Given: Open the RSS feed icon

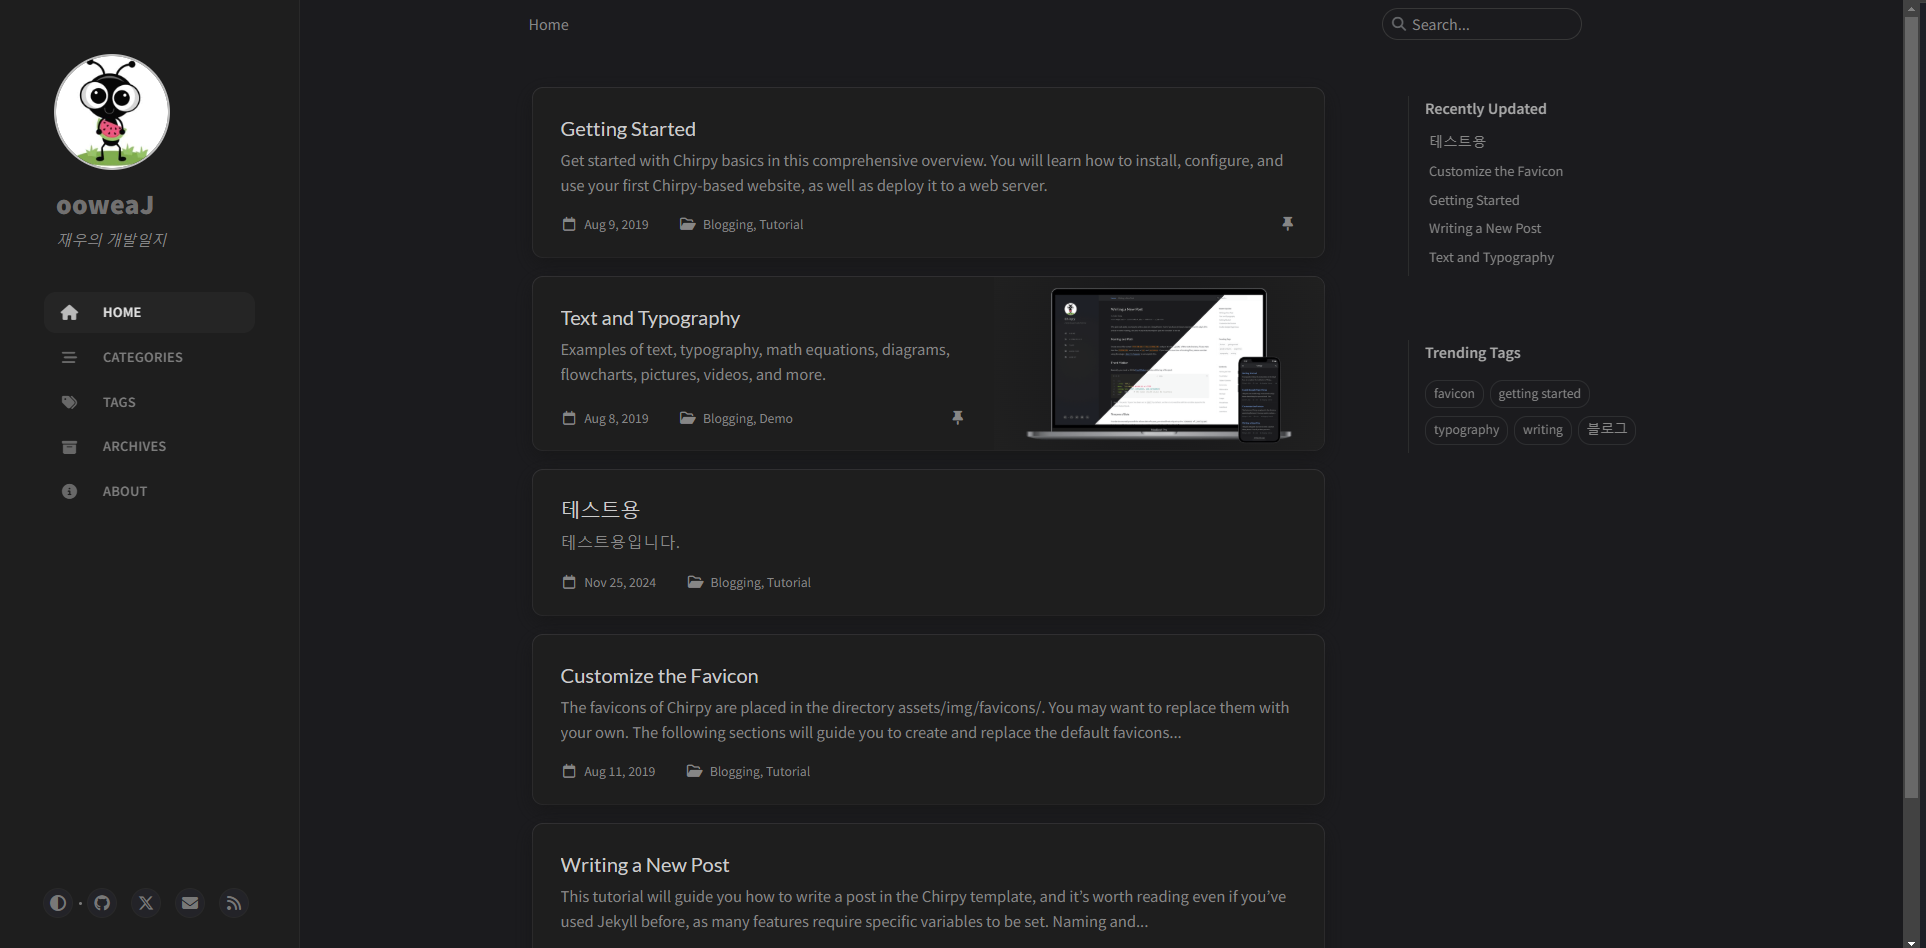Looking at the screenshot, I should click(x=234, y=903).
